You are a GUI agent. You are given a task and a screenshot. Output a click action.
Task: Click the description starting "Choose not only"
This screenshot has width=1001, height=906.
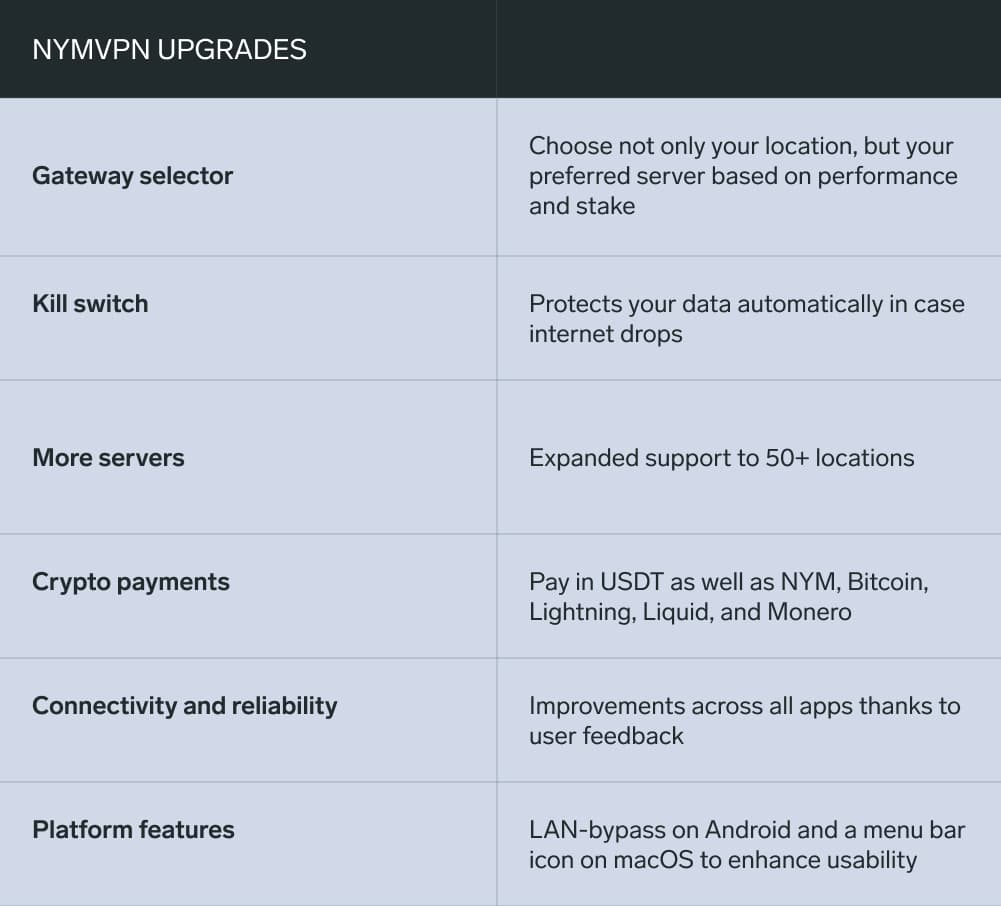coord(742,176)
